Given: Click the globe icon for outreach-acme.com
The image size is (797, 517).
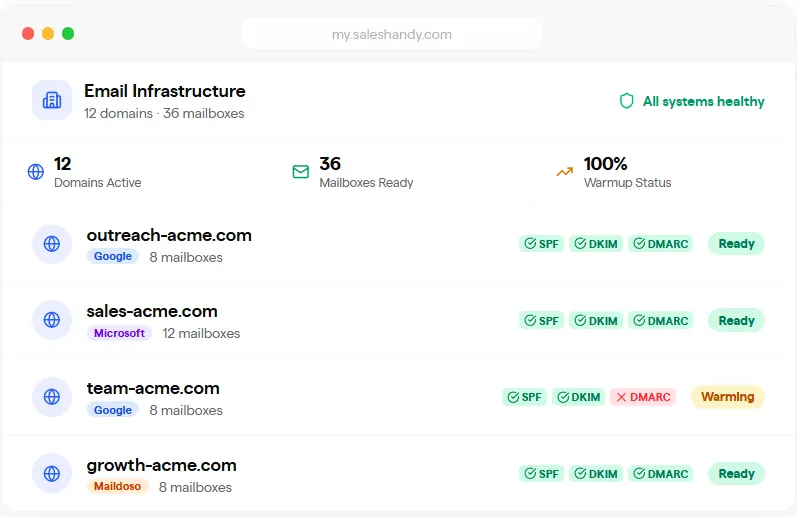Looking at the screenshot, I should point(52,244).
